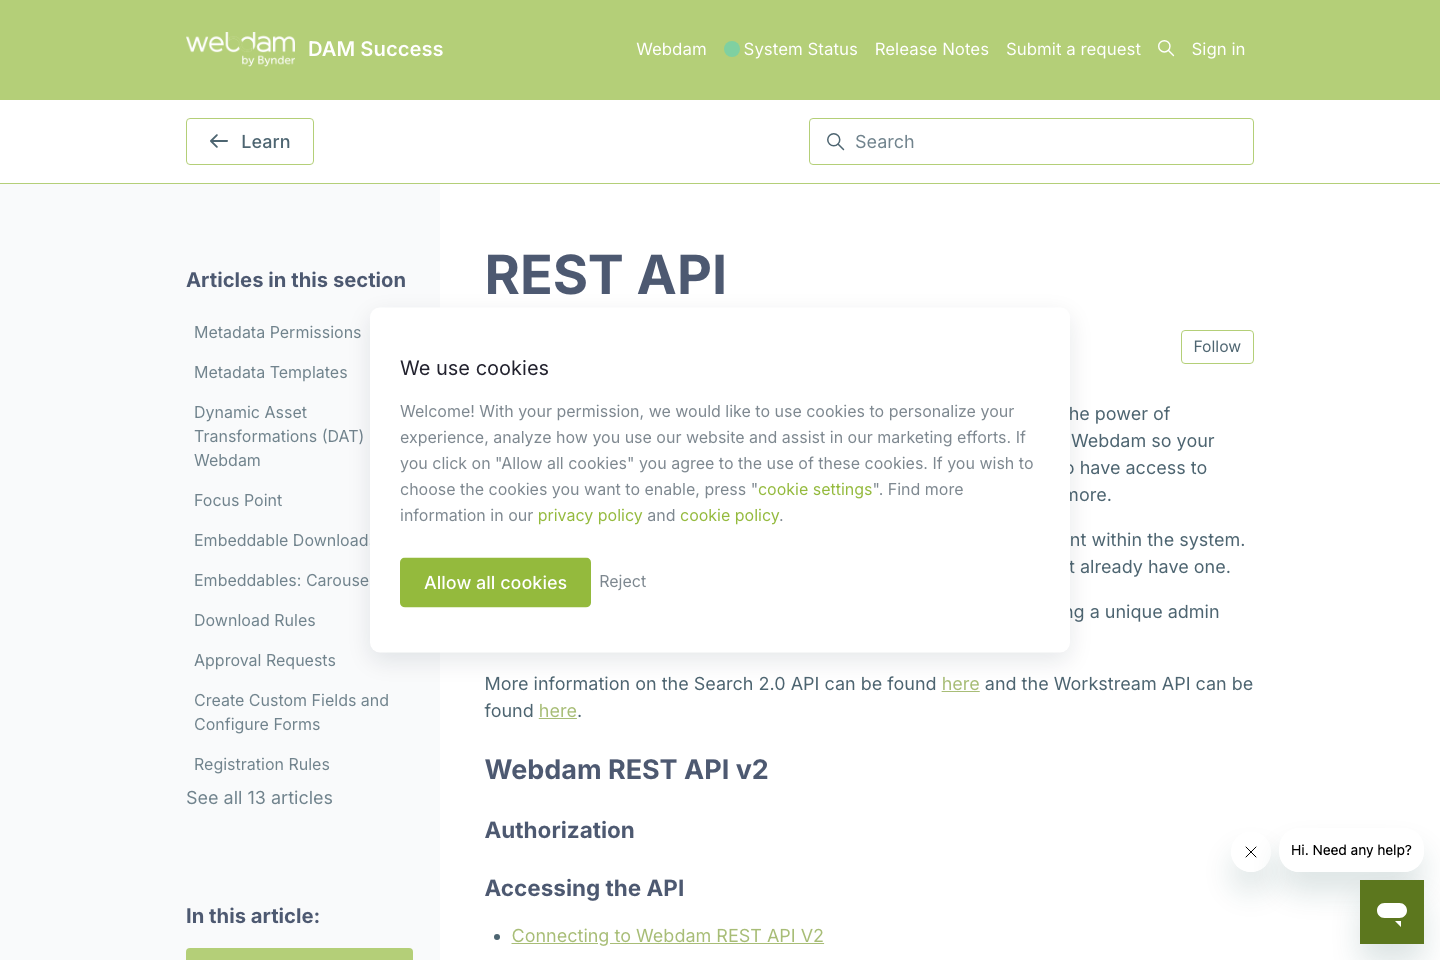1440x960 pixels.
Task: Select the back arrow in the Learn button
Action: [218, 141]
